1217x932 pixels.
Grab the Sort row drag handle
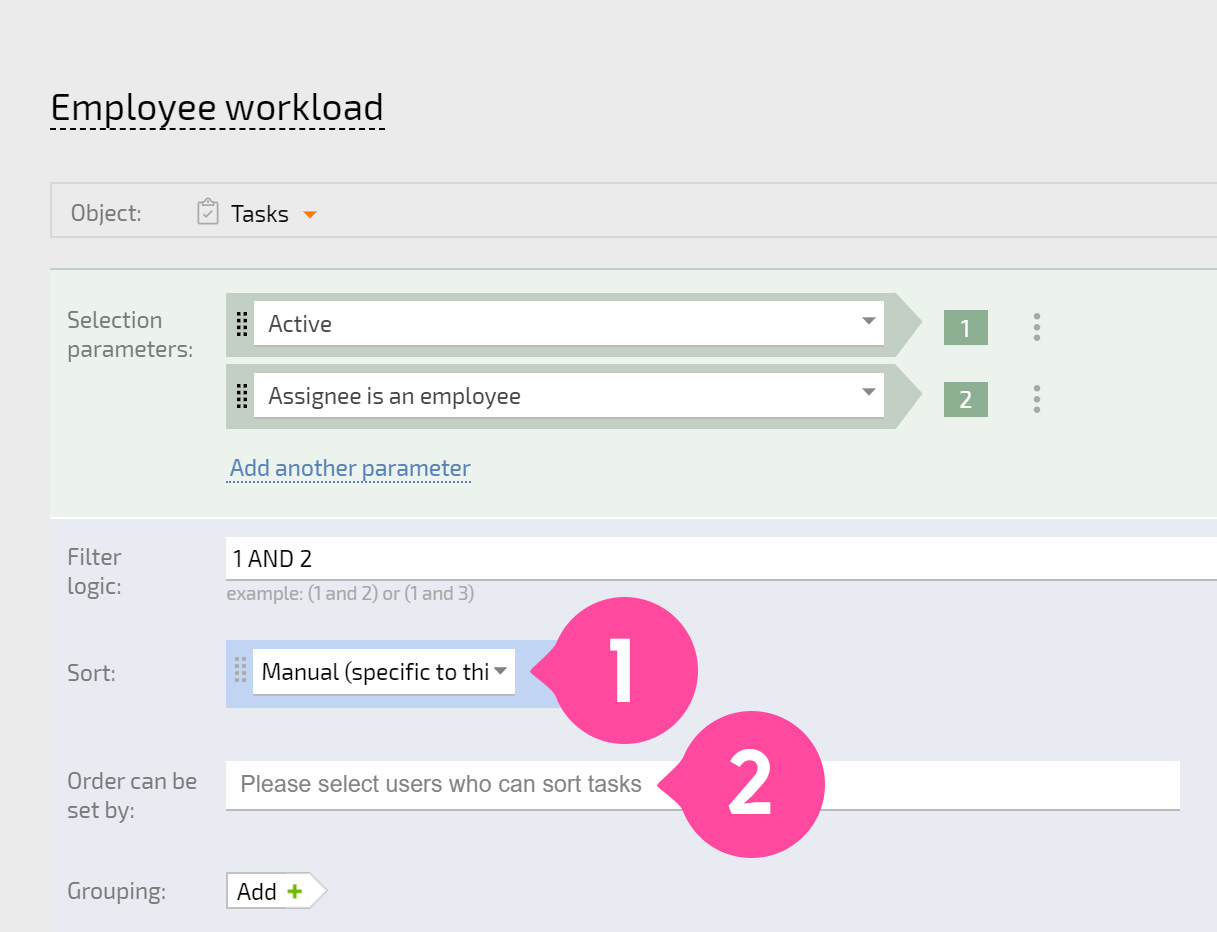click(x=240, y=669)
